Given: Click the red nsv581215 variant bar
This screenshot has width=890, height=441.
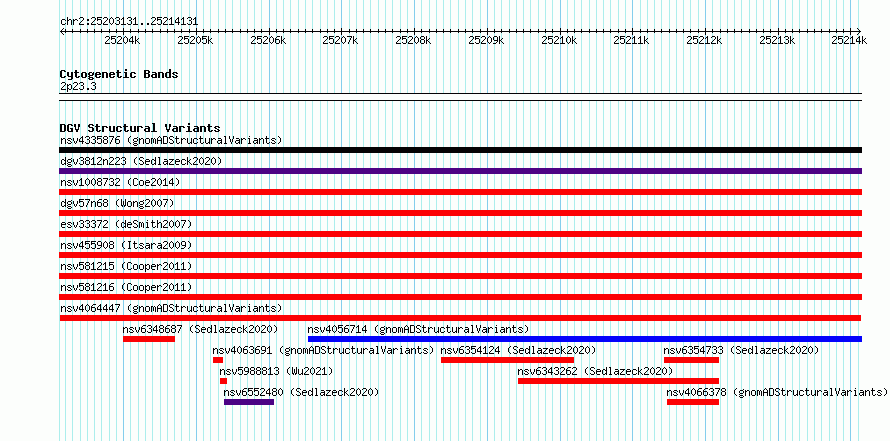Looking at the screenshot, I should [461, 276].
